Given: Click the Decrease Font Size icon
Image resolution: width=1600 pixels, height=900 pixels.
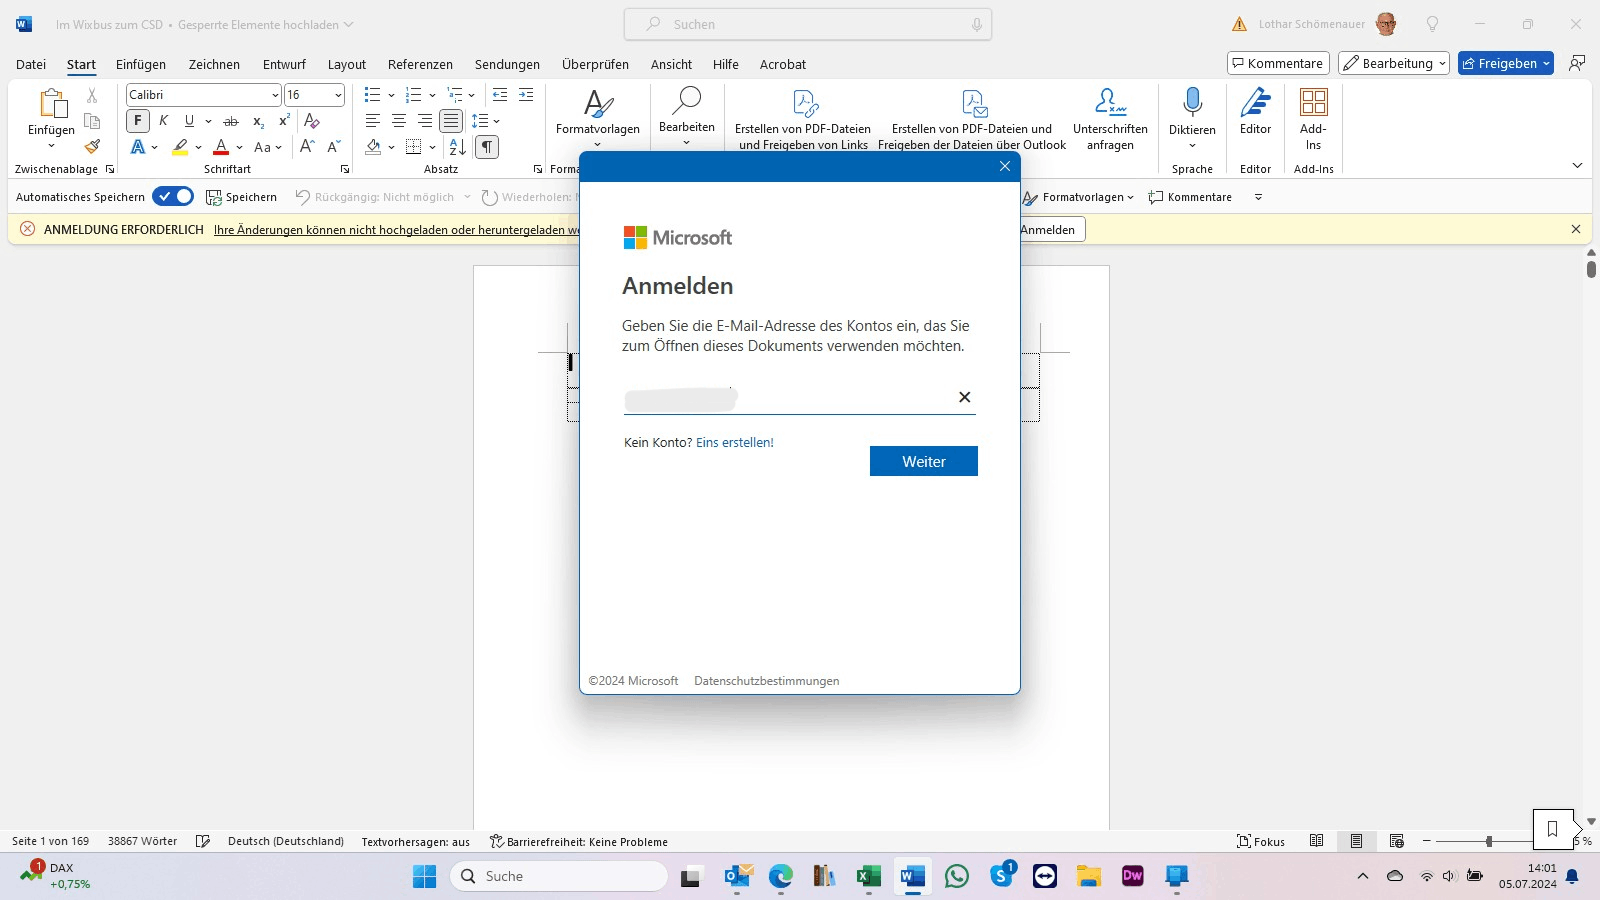Looking at the screenshot, I should pos(334,147).
